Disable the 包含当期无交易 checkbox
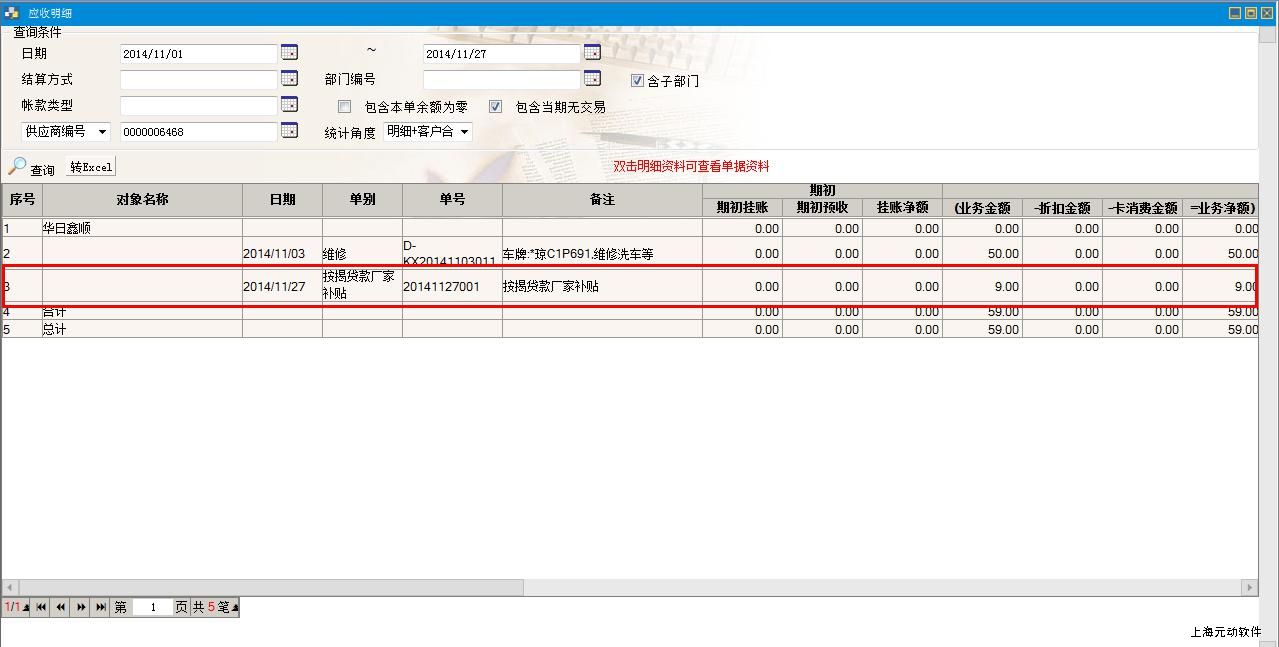The width and height of the screenshot is (1279, 647). tap(495, 106)
